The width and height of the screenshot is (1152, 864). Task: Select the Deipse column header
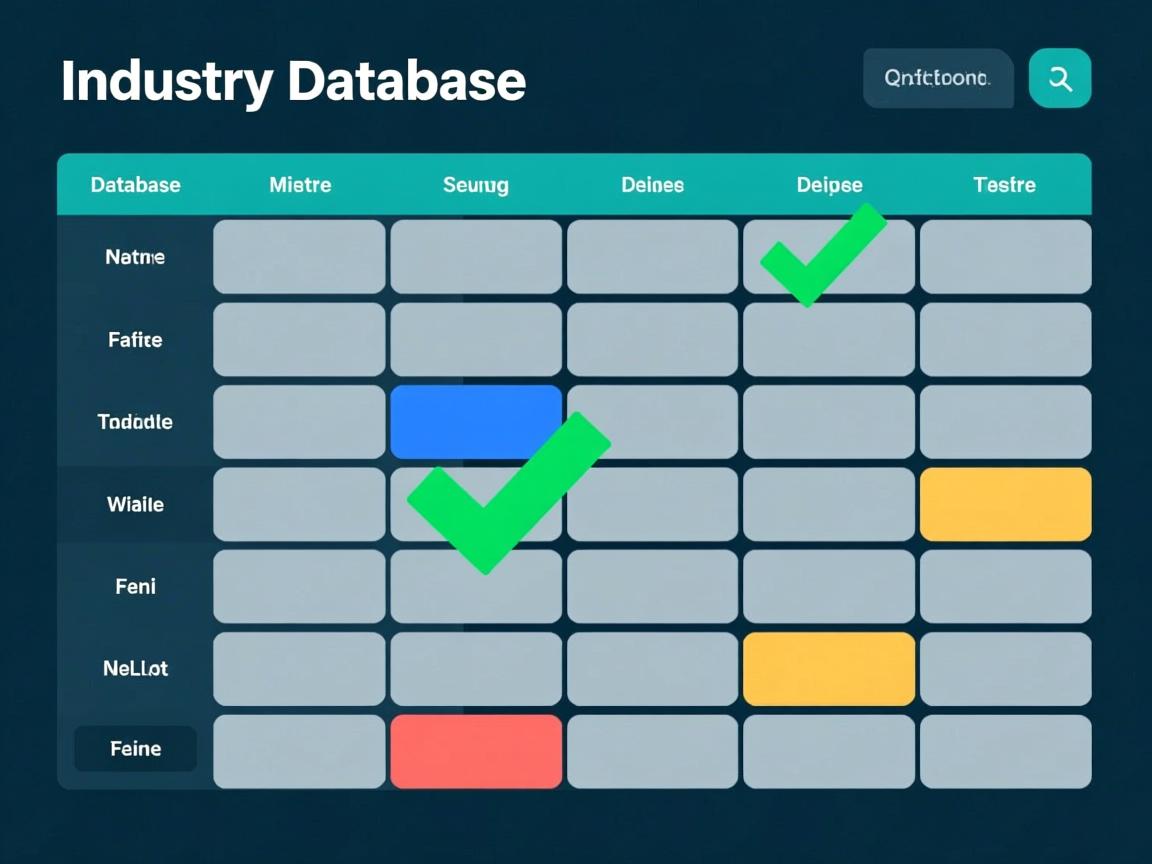(x=829, y=185)
